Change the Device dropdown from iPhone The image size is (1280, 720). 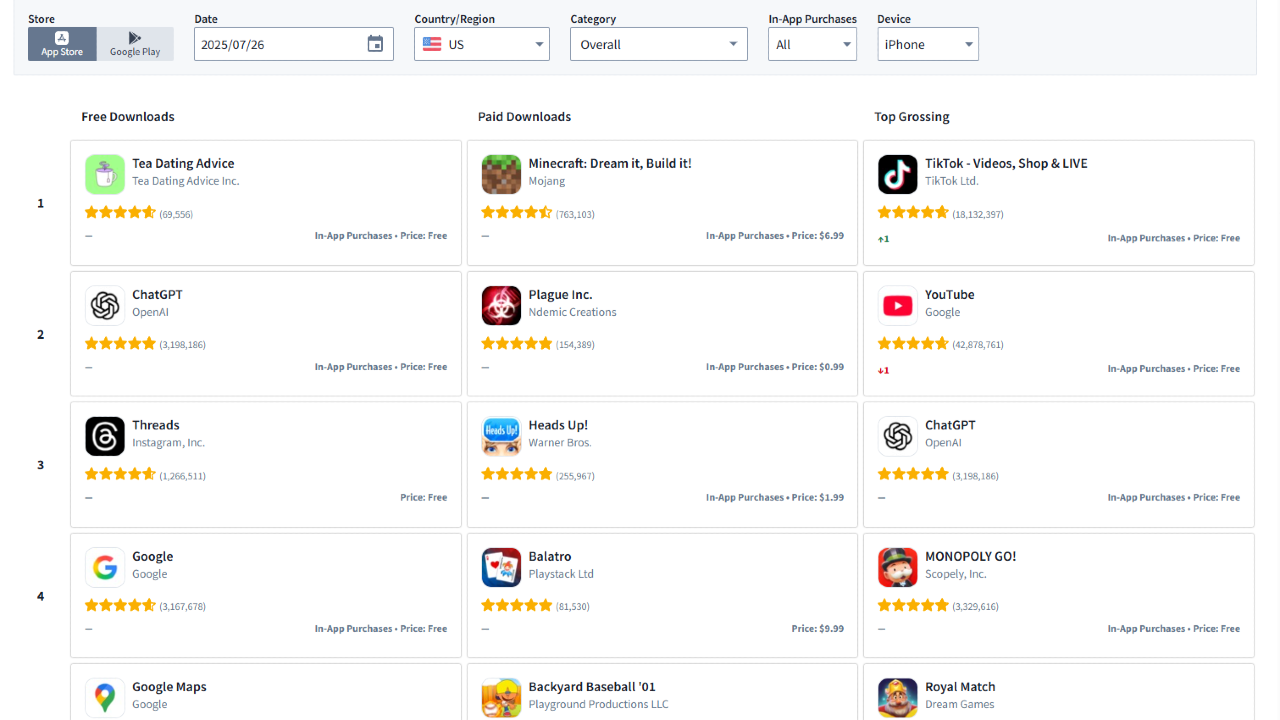pos(927,43)
